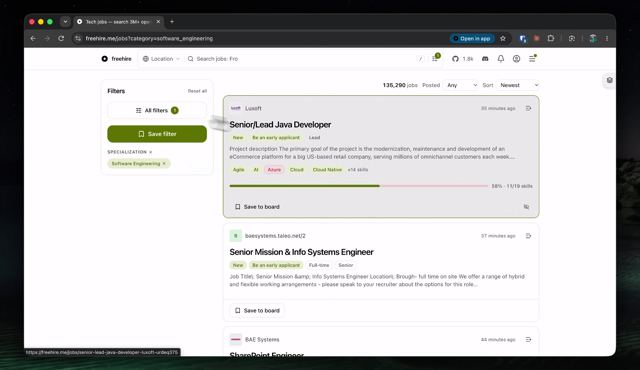
Task: Click the Lead tag on Java Developer card
Action: 314,138
